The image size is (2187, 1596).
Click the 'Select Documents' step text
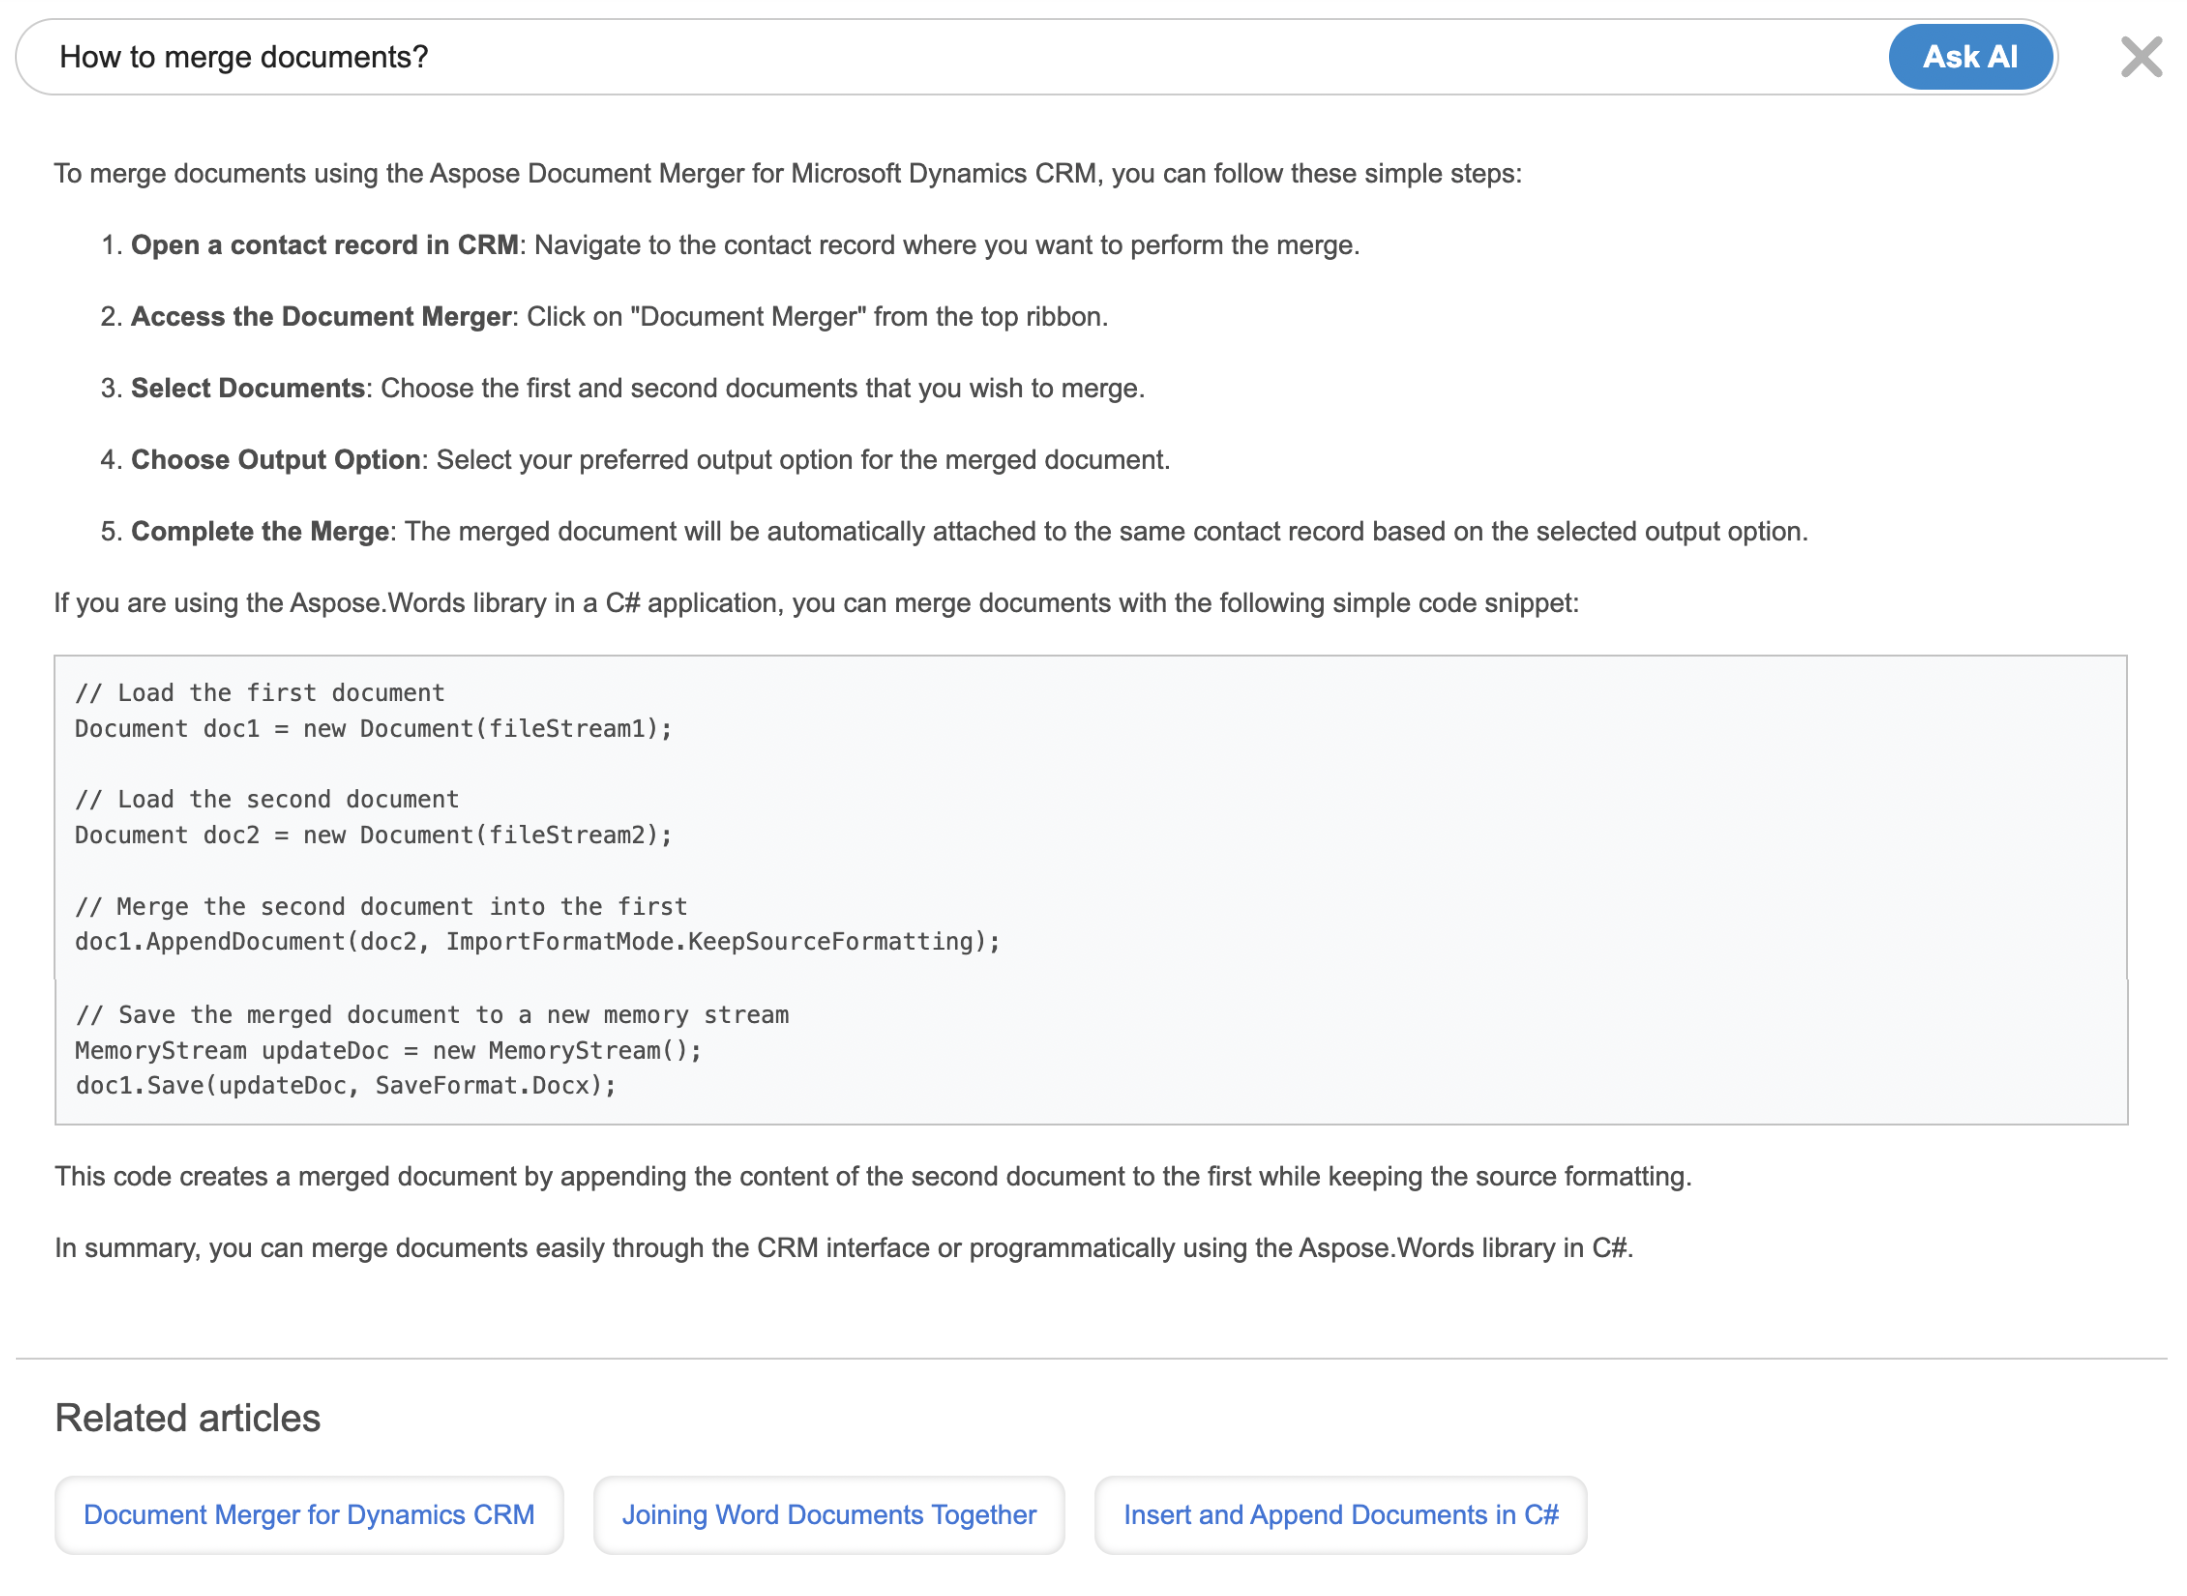[x=247, y=388]
